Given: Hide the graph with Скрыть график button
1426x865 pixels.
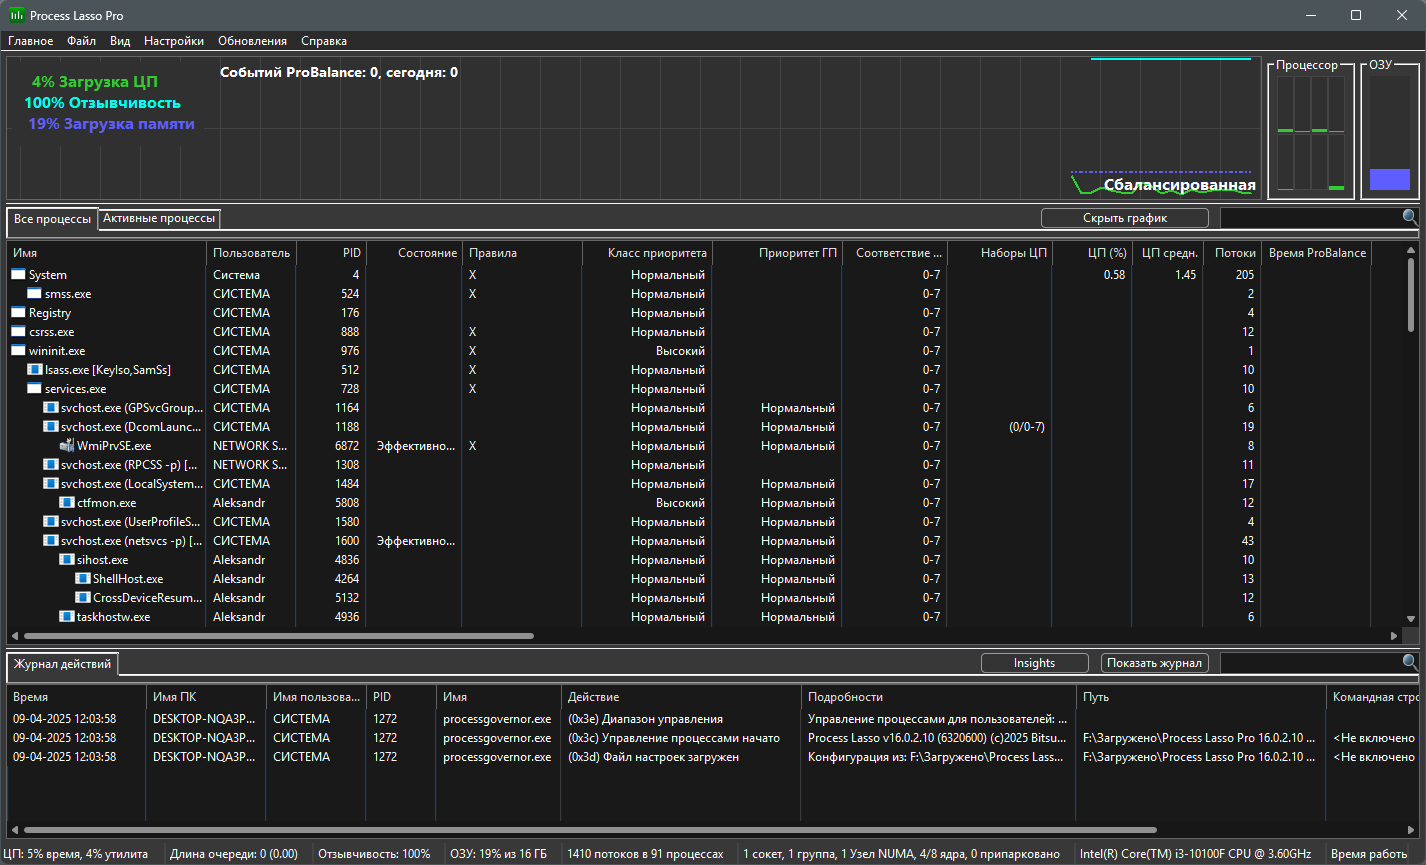Looking at the screenshot, I should [1125, 217].
